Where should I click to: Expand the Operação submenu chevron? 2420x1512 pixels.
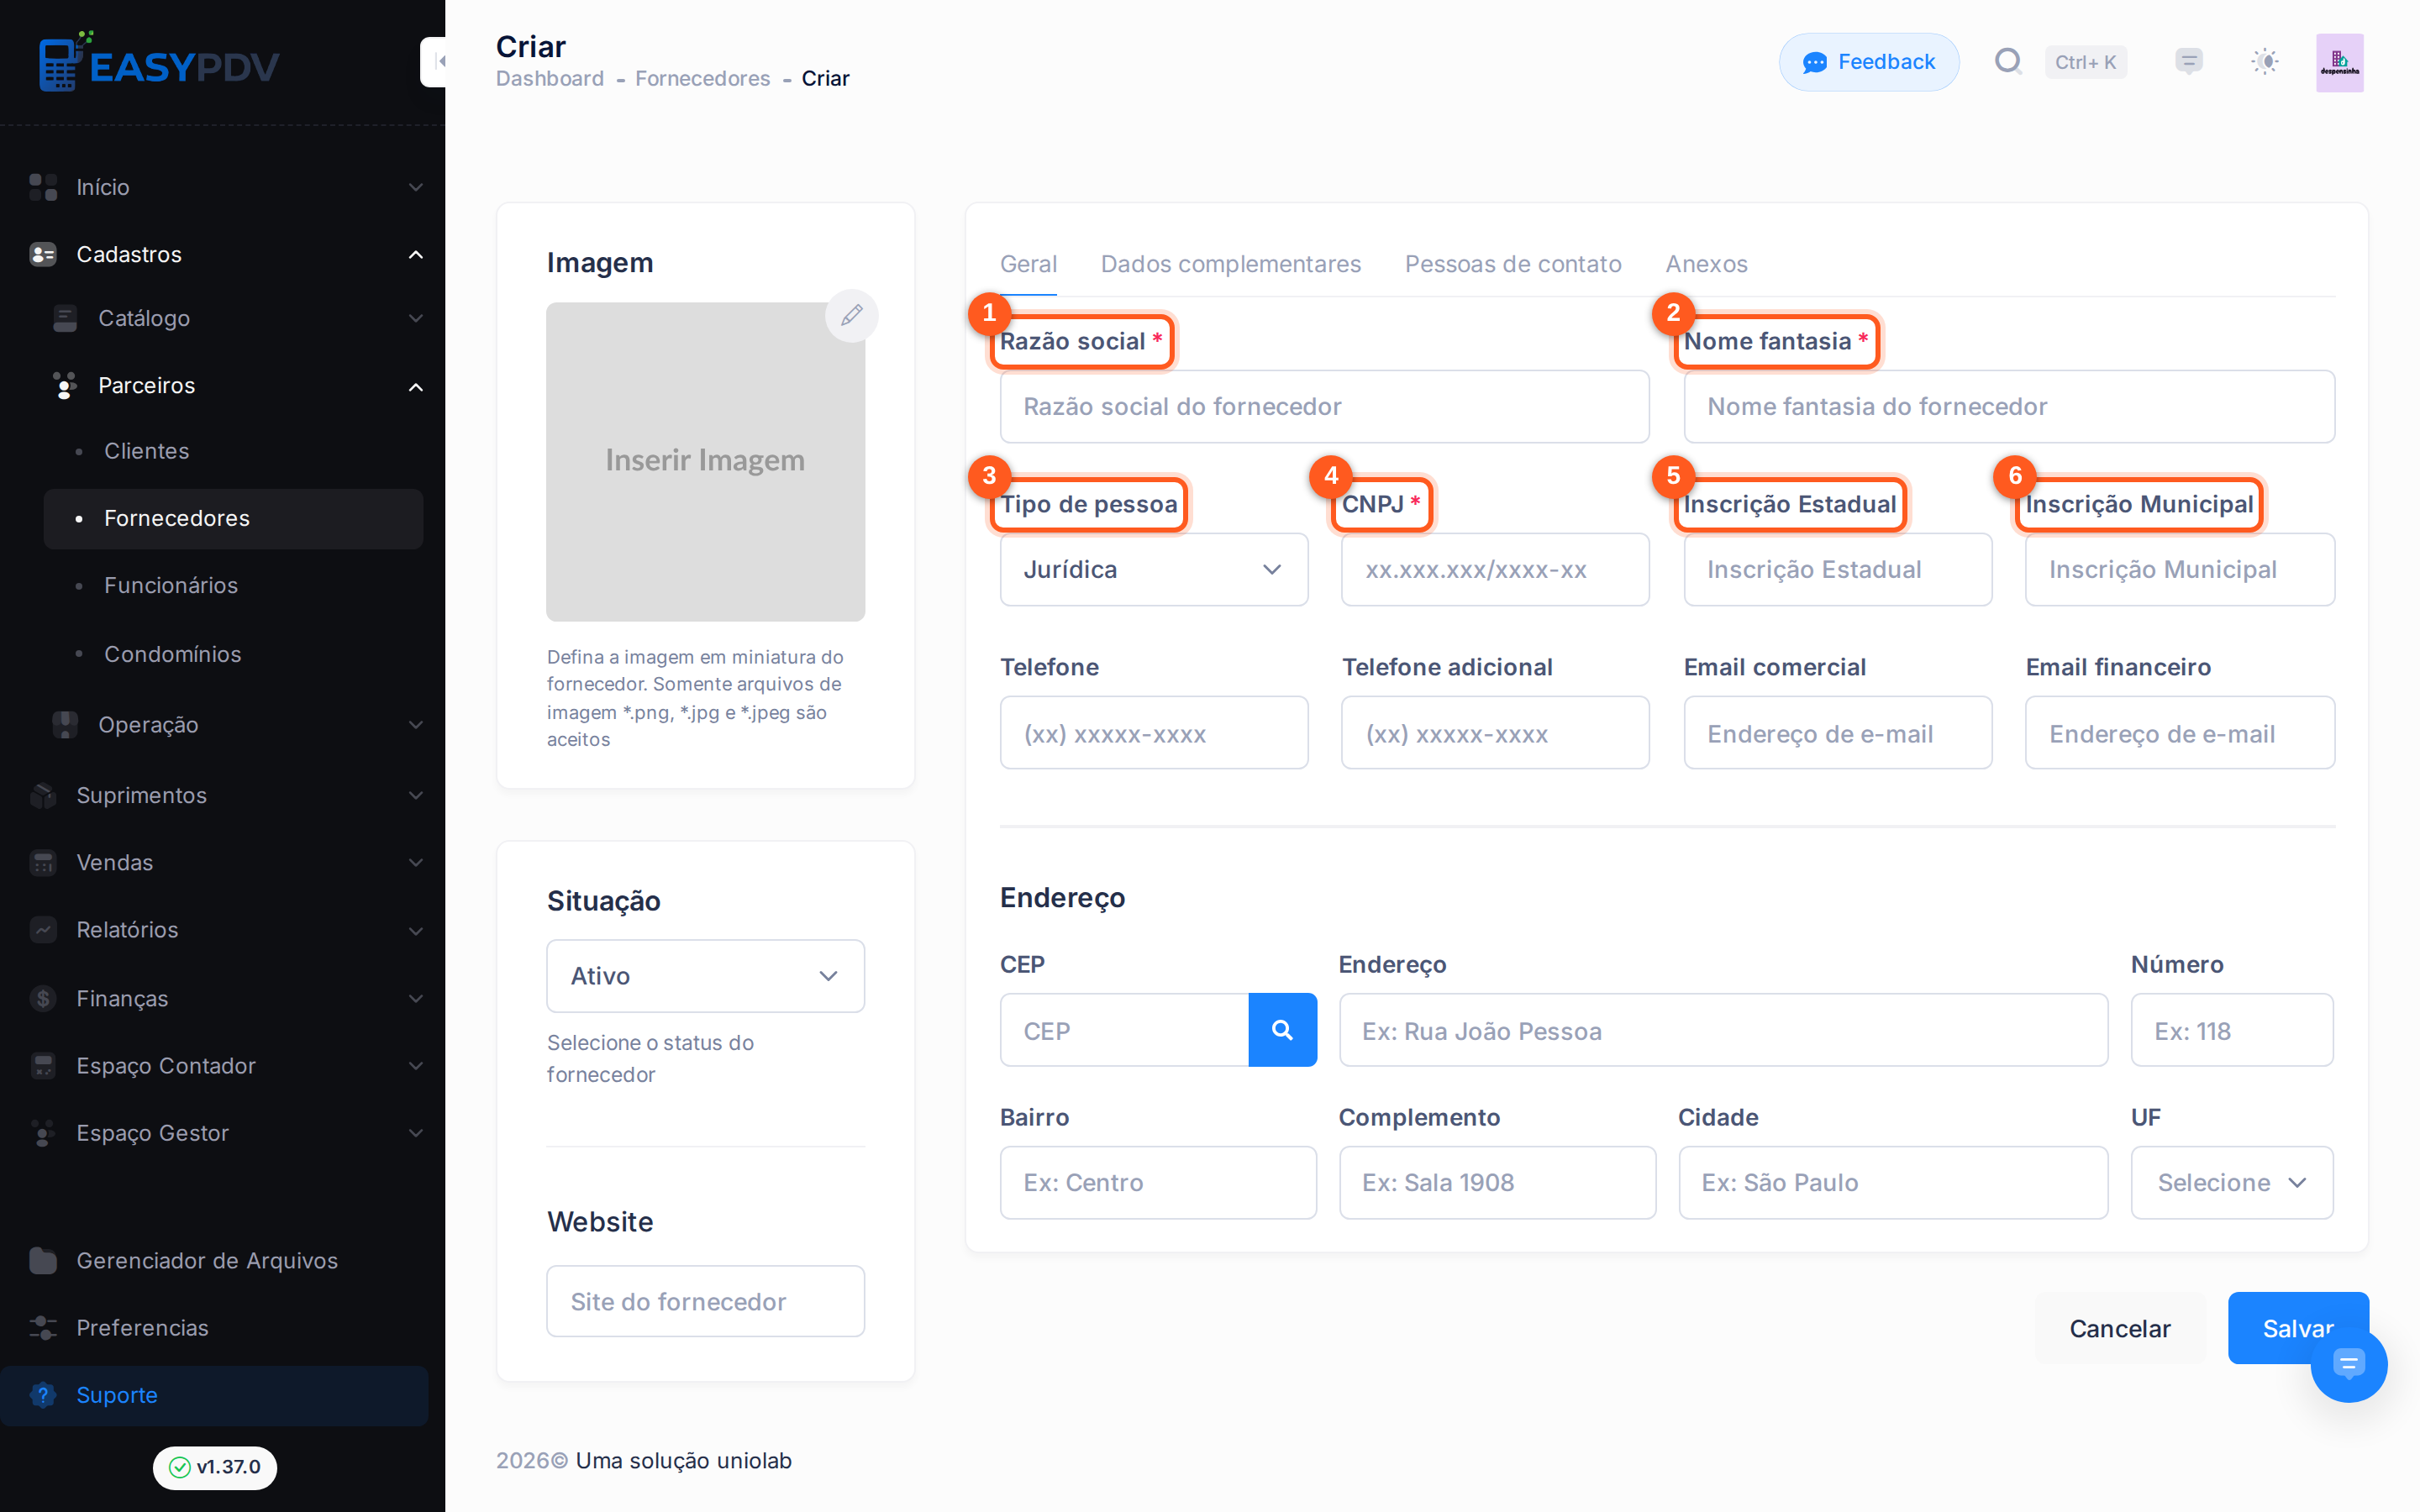[x=416, y=725]
